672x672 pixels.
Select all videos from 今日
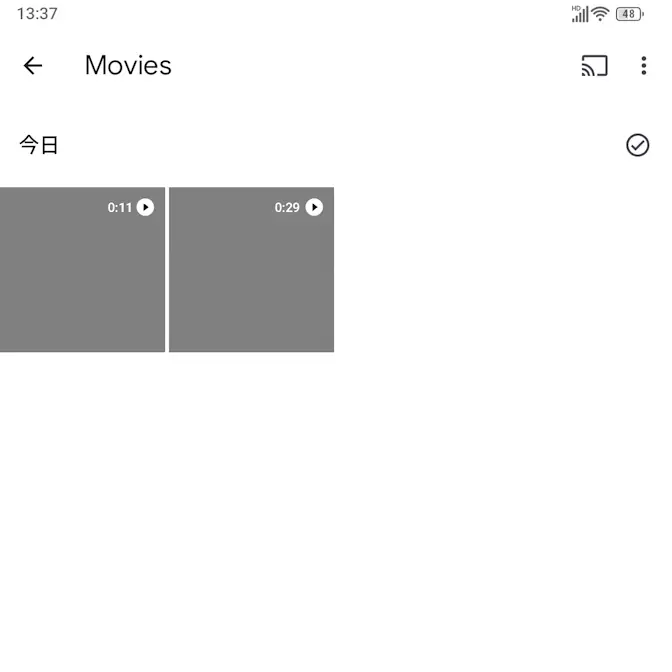[x=637, y=145]
